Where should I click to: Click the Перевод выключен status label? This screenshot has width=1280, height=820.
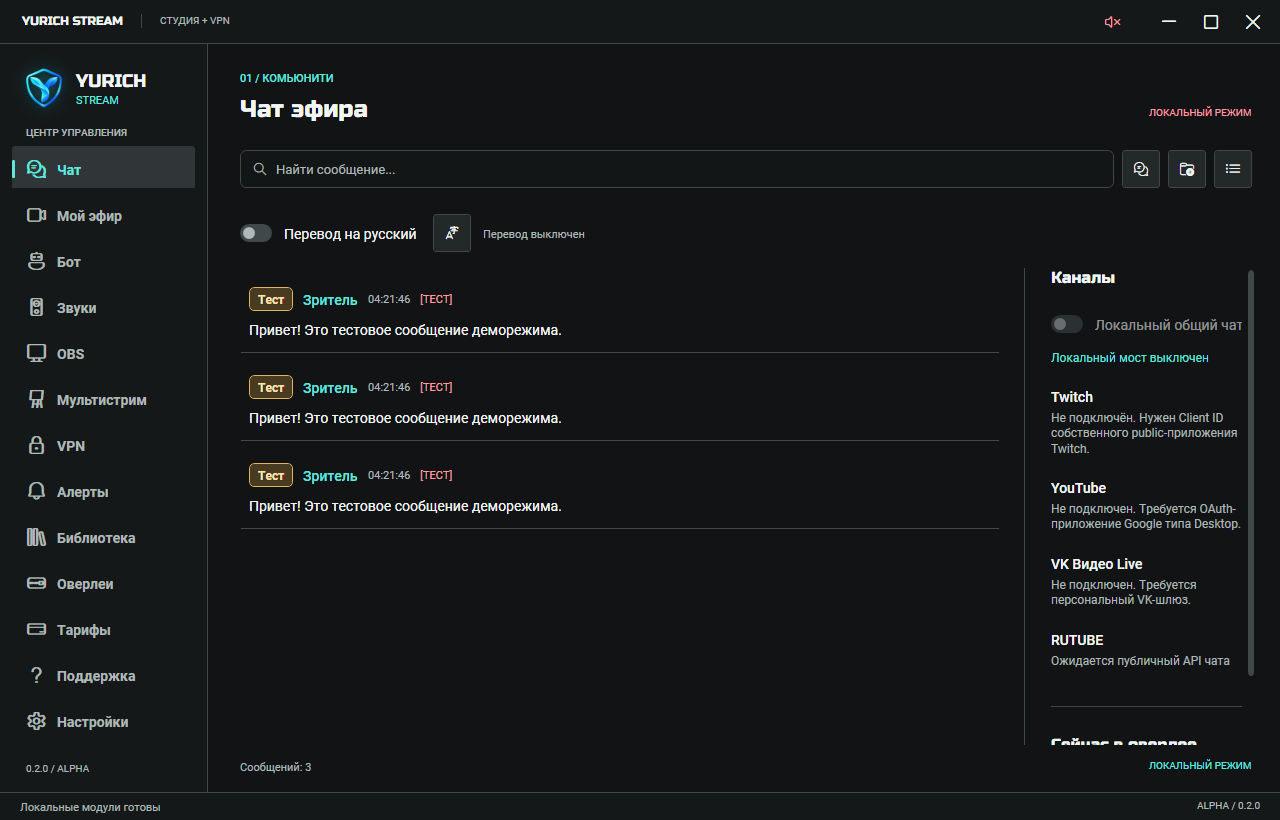[534, 234]
